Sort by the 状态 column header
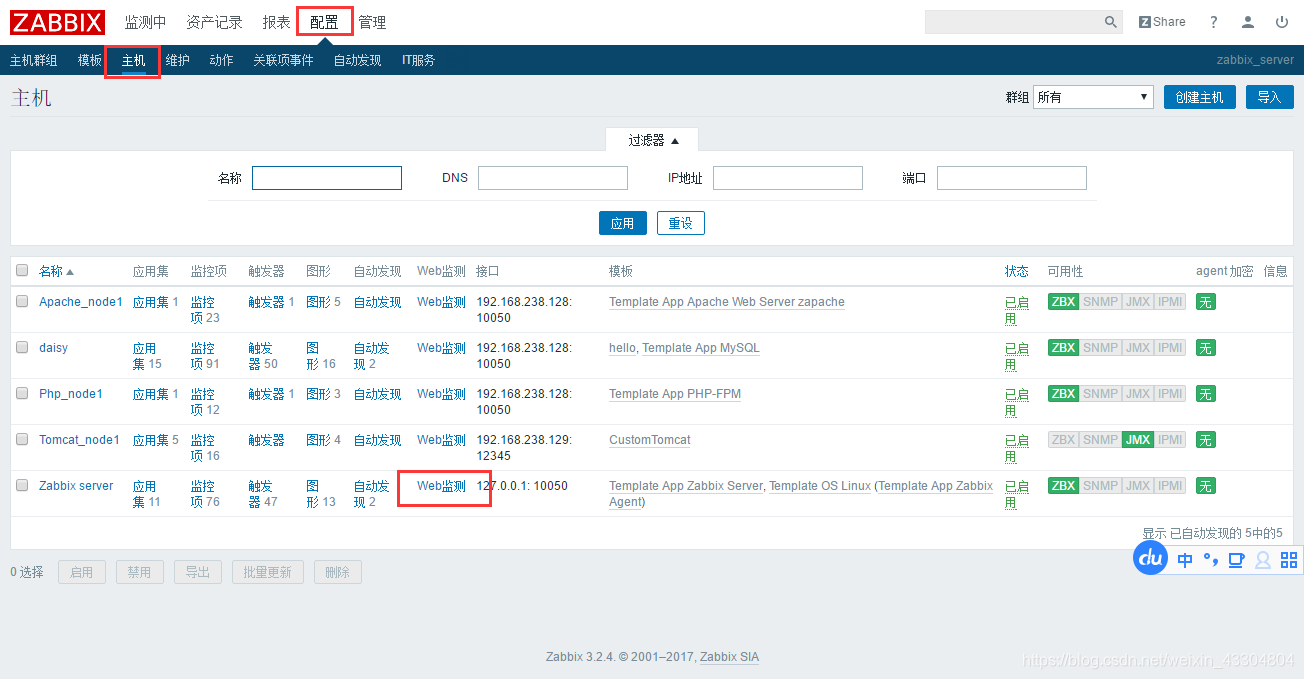The image size is (1304, 679). pos(1016,271)
